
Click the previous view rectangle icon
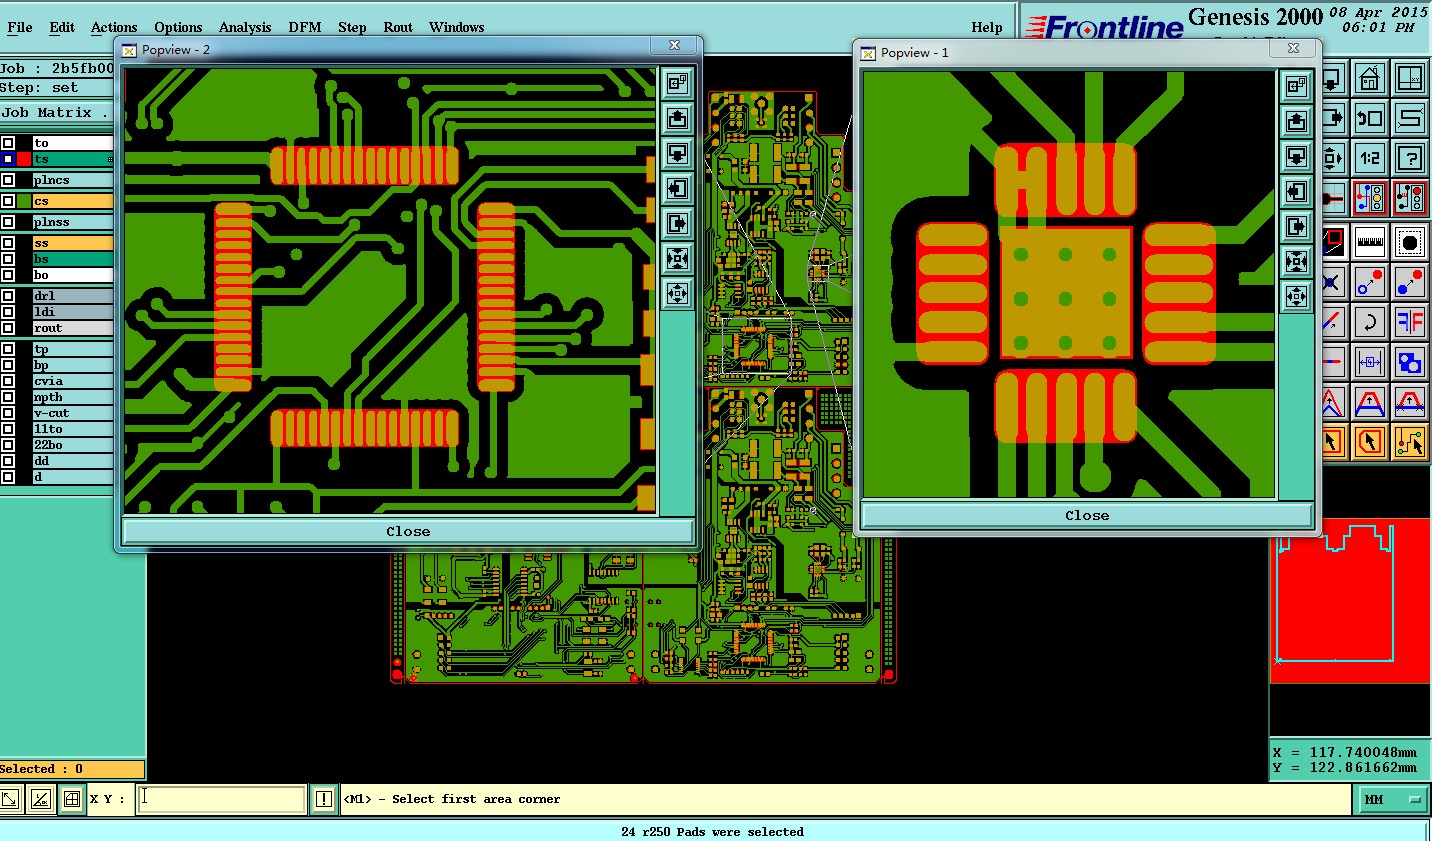point(1369,118)
